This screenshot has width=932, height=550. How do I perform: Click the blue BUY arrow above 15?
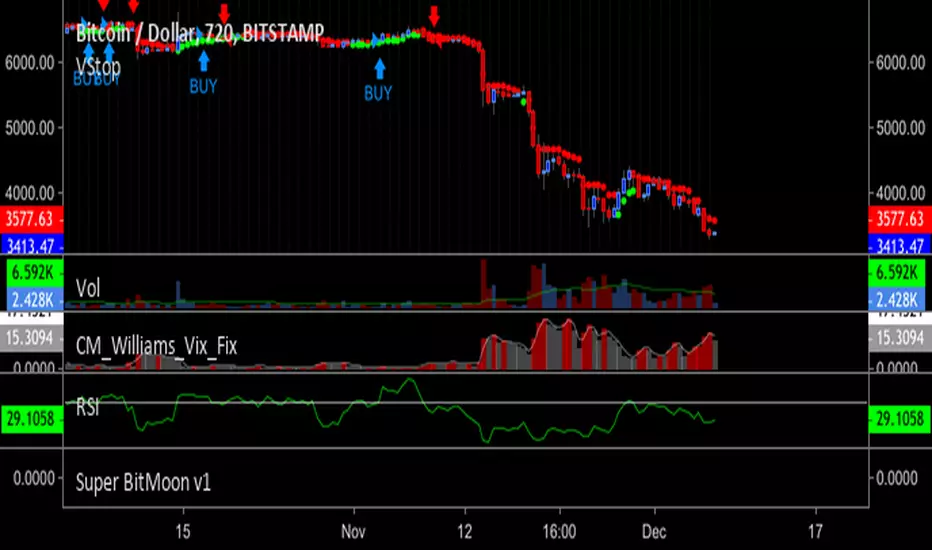pos(204,61)
